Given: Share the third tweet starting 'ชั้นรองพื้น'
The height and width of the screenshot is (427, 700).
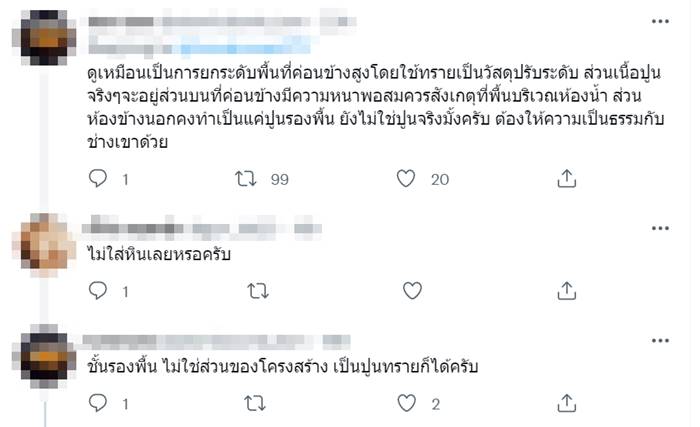Looking at the screenshot, I should pos(566,403).
